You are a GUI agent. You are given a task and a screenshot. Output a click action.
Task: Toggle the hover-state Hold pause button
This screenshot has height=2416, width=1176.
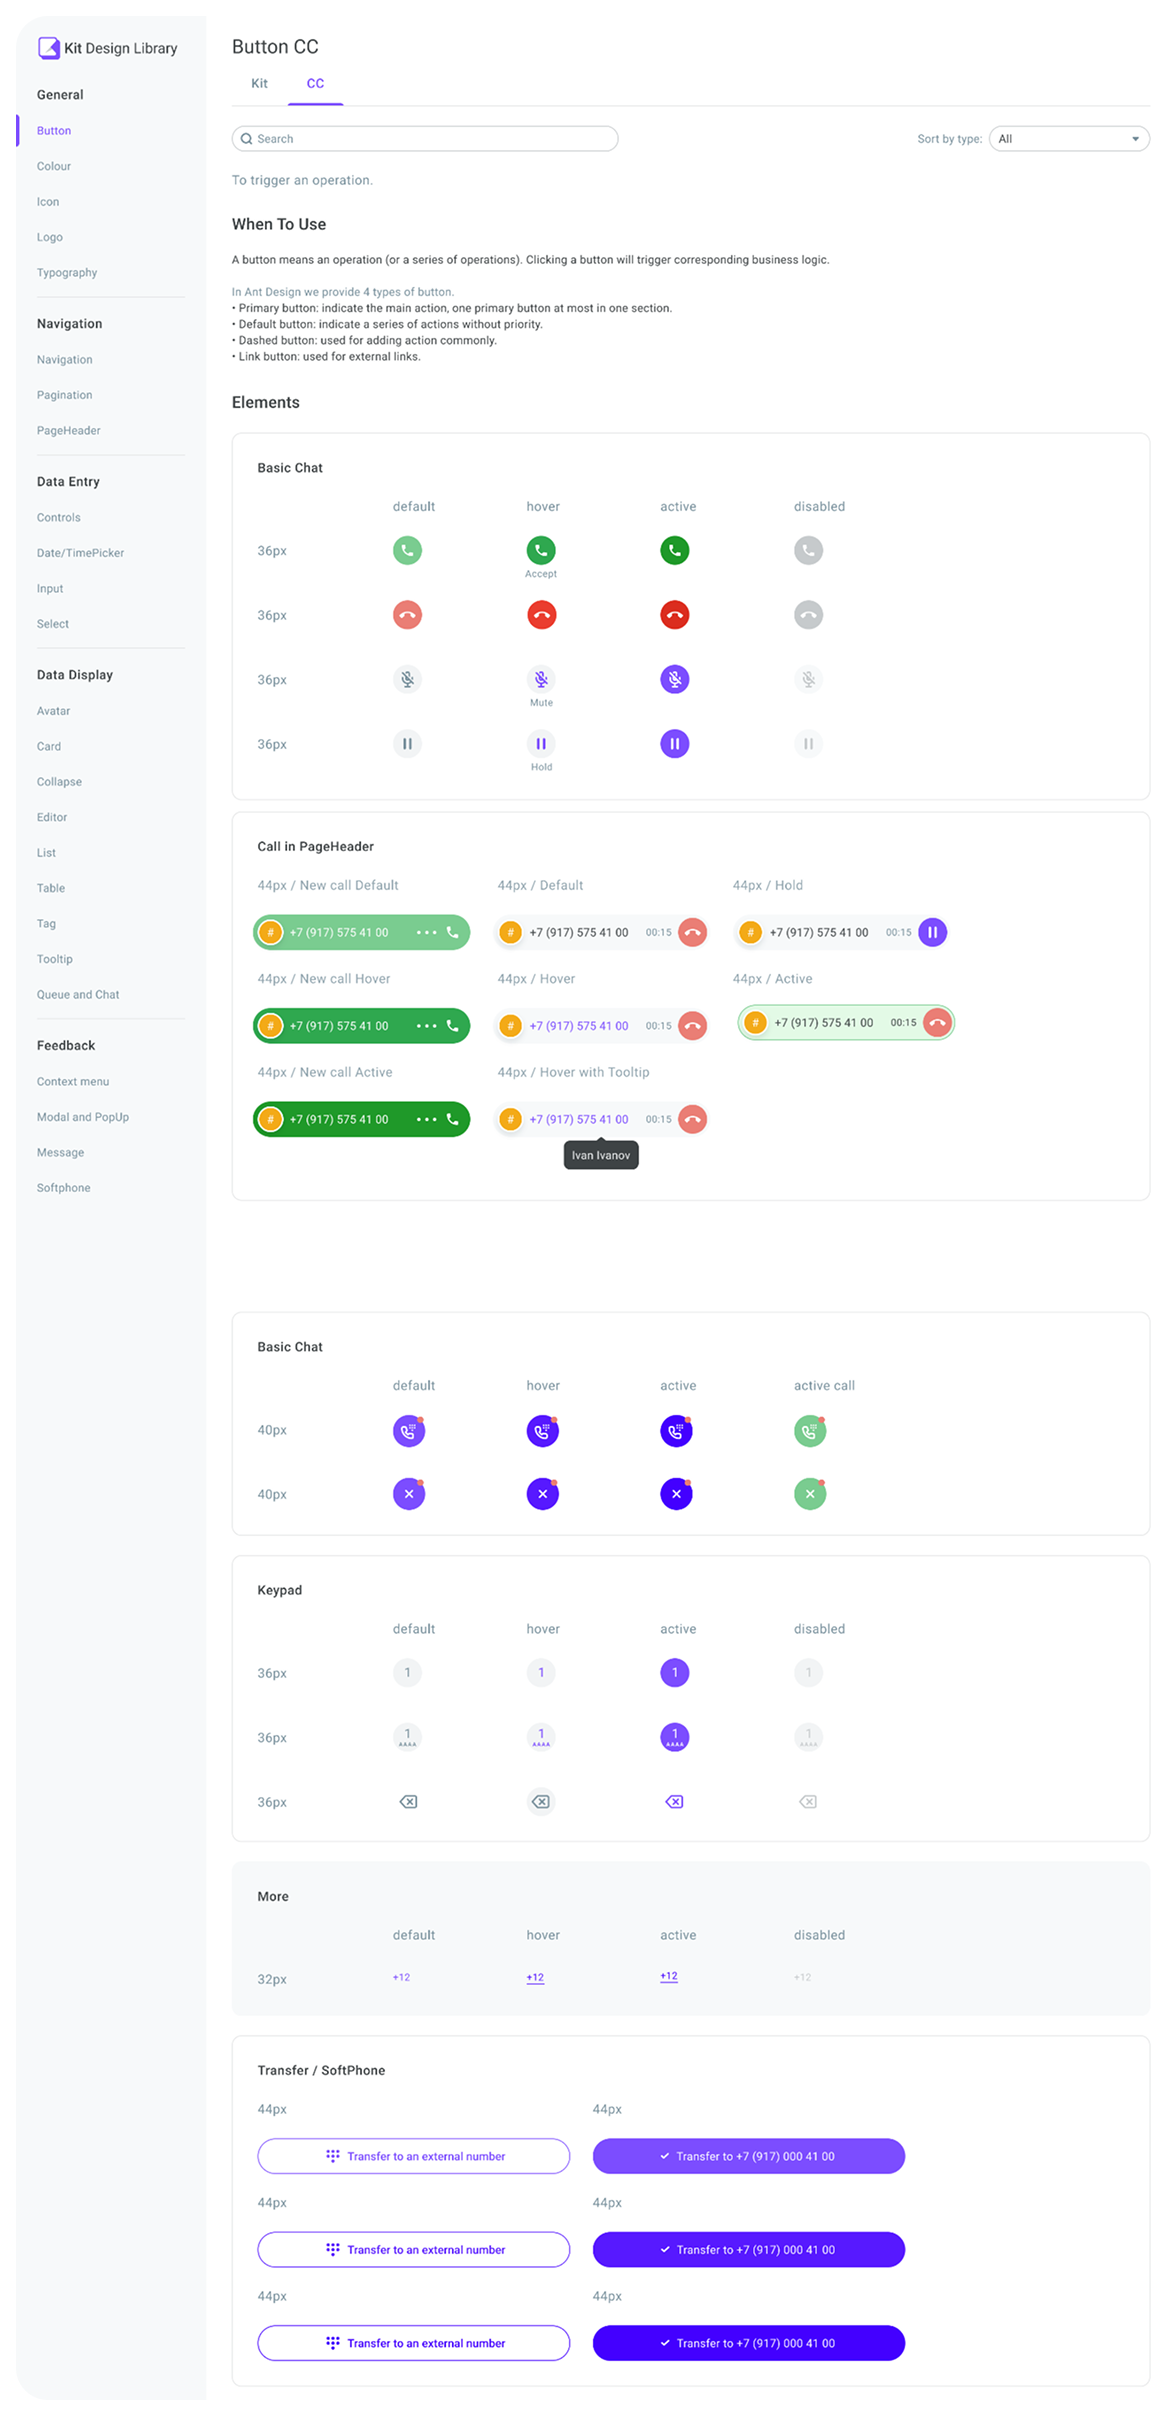point(541,744)
